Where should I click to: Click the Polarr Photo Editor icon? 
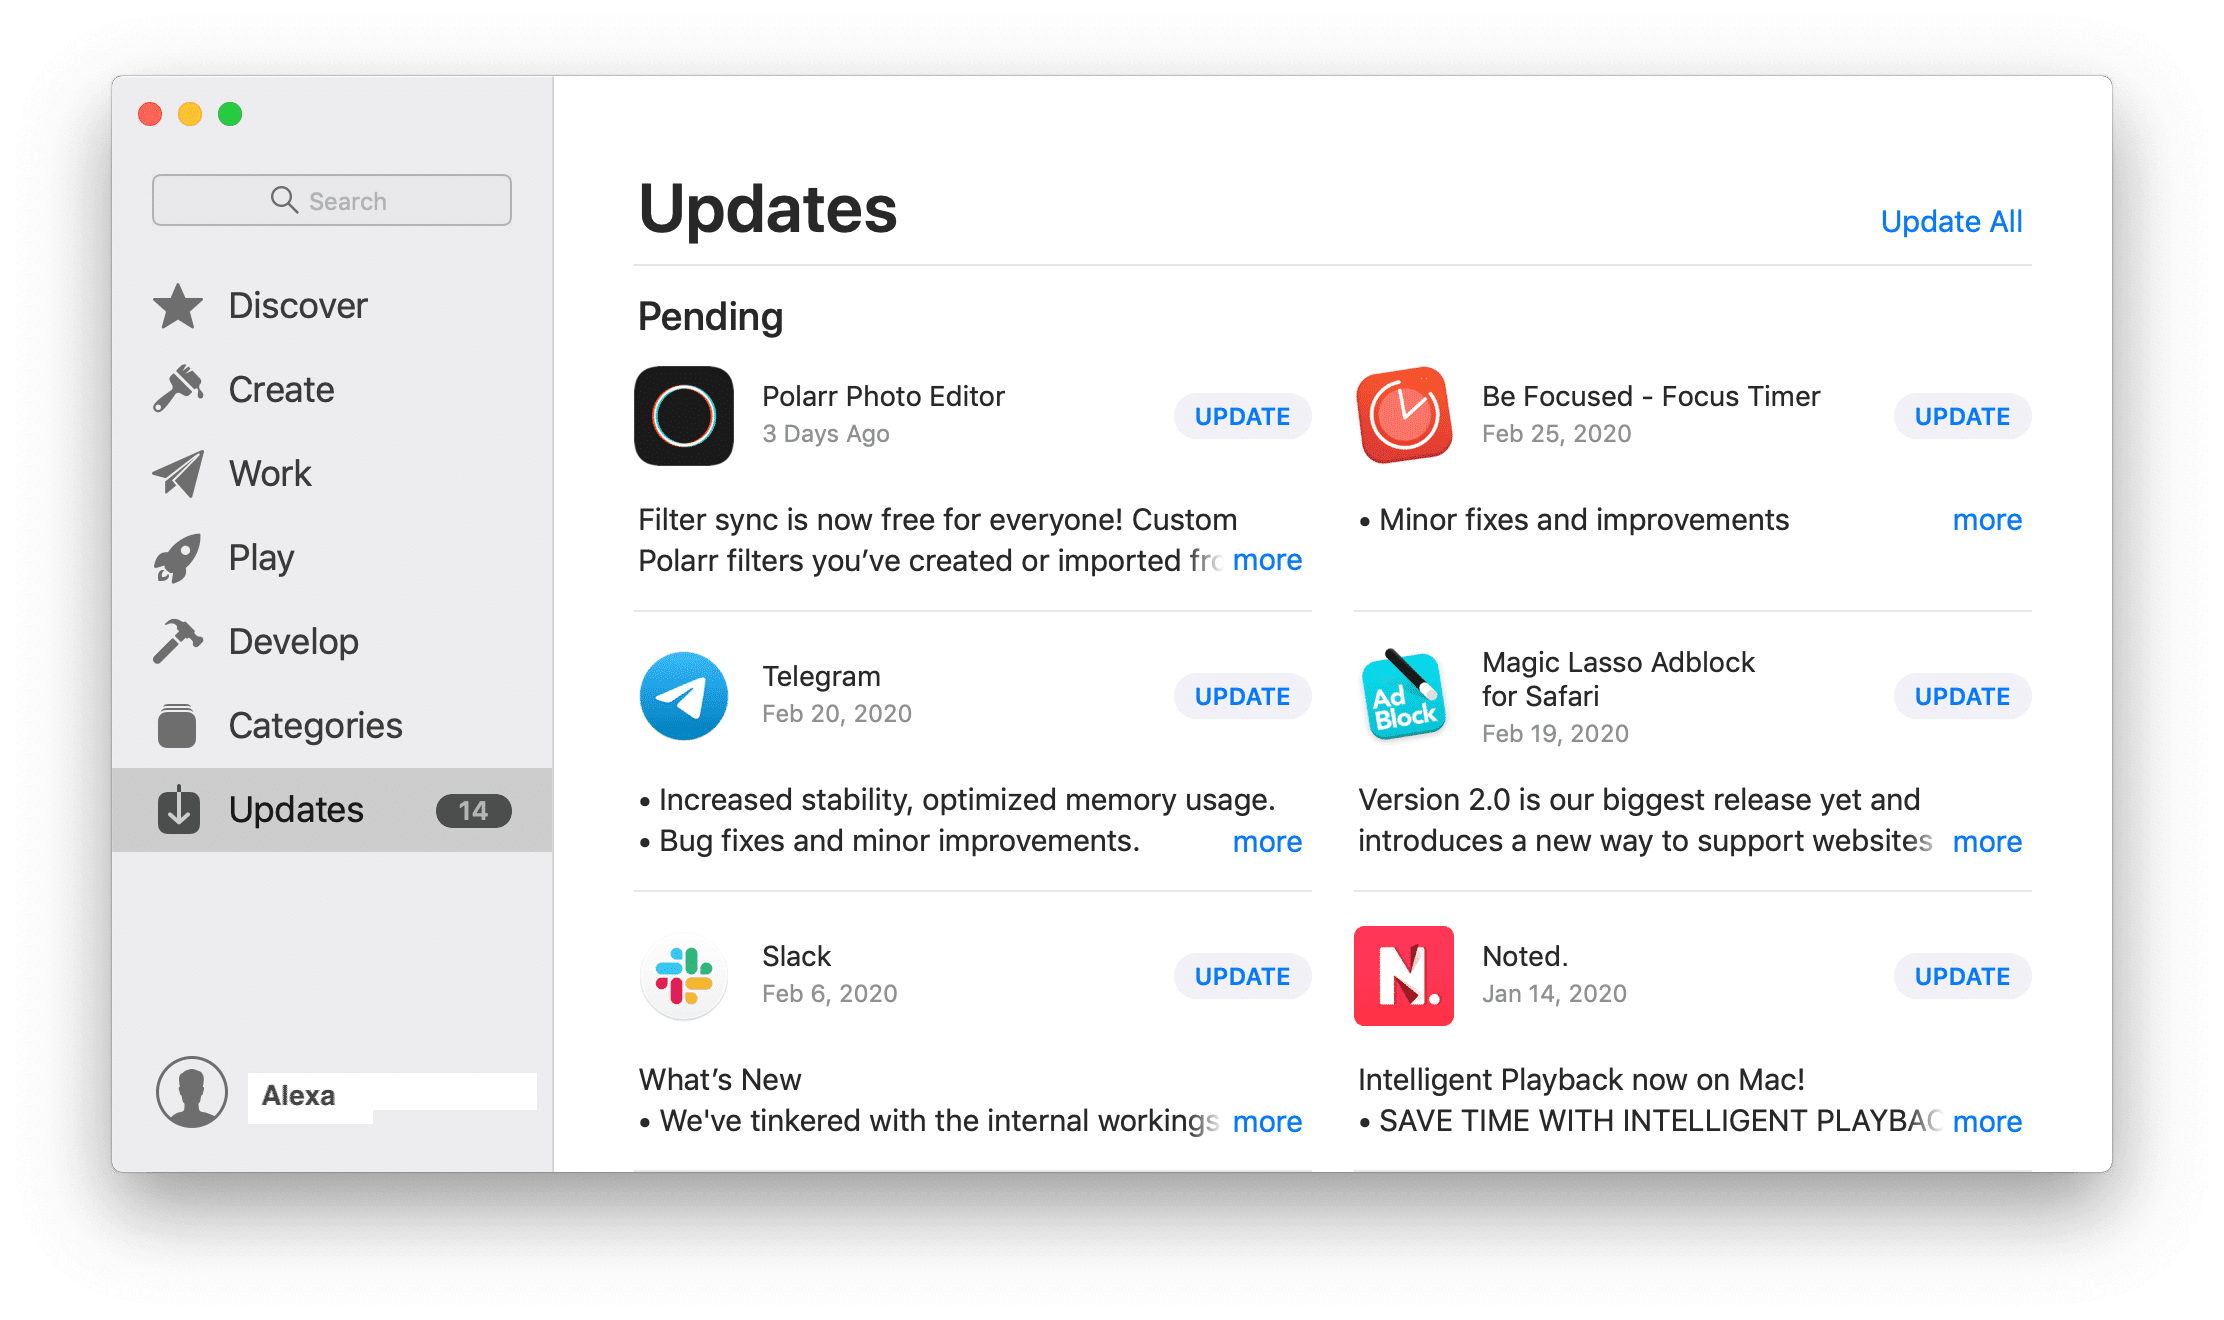(x=686, y=415)
